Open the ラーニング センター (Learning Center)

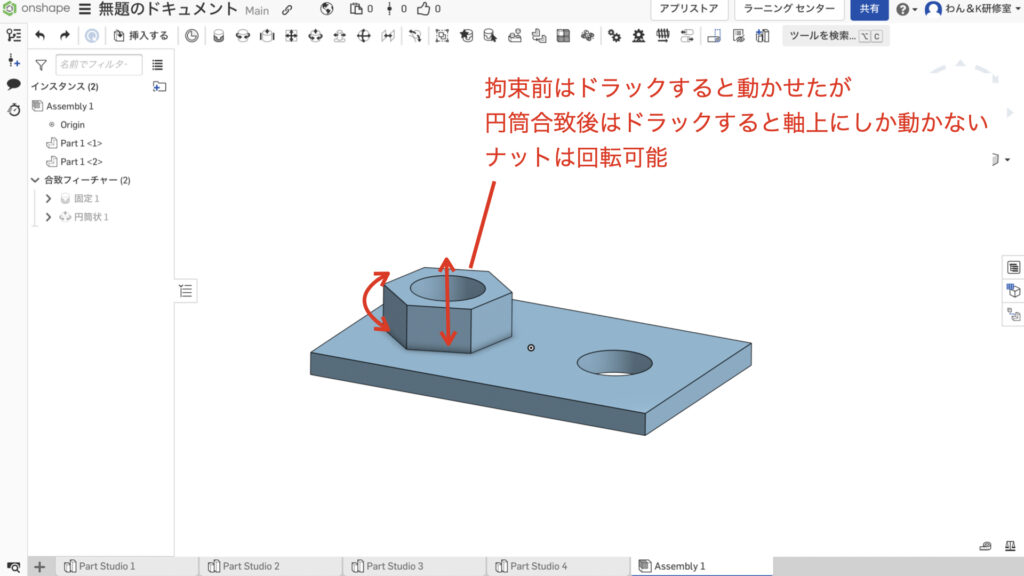coord(789,9)
